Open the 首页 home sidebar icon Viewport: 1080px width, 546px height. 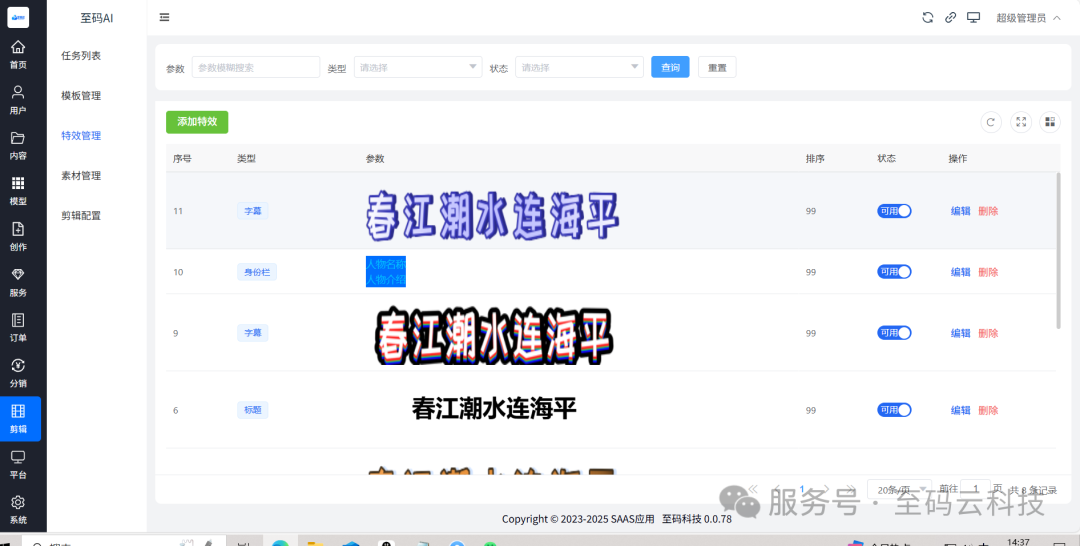pyautogui.click(x=18, y=54)
